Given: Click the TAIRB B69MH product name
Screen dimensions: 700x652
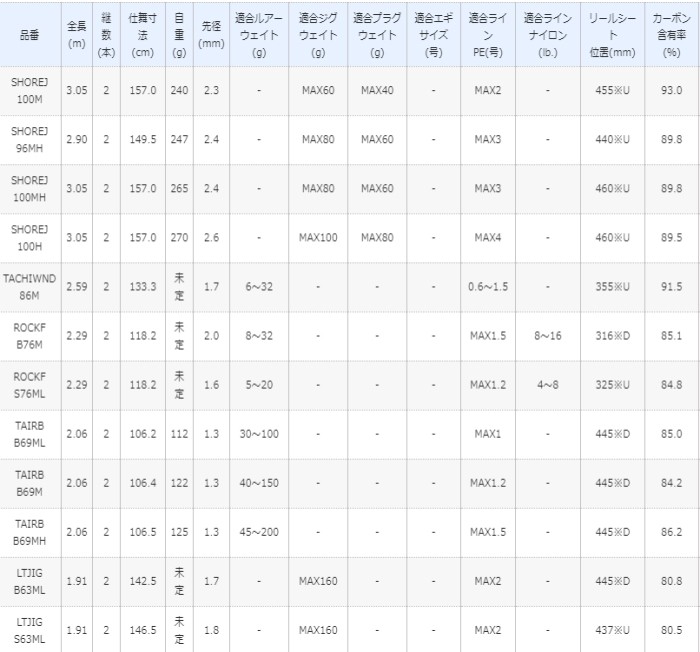Looking at the screenshot, I should (31, 531).
